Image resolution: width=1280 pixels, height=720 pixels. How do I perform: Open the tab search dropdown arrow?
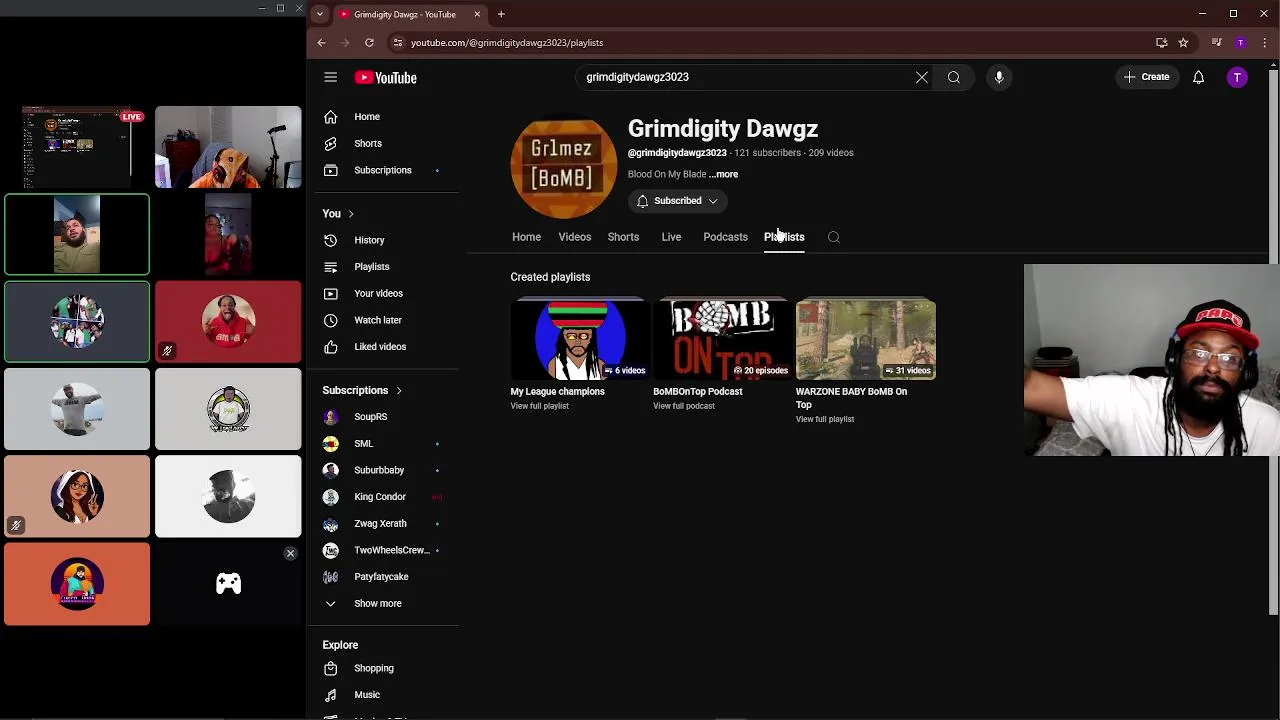tap(319, 14)
